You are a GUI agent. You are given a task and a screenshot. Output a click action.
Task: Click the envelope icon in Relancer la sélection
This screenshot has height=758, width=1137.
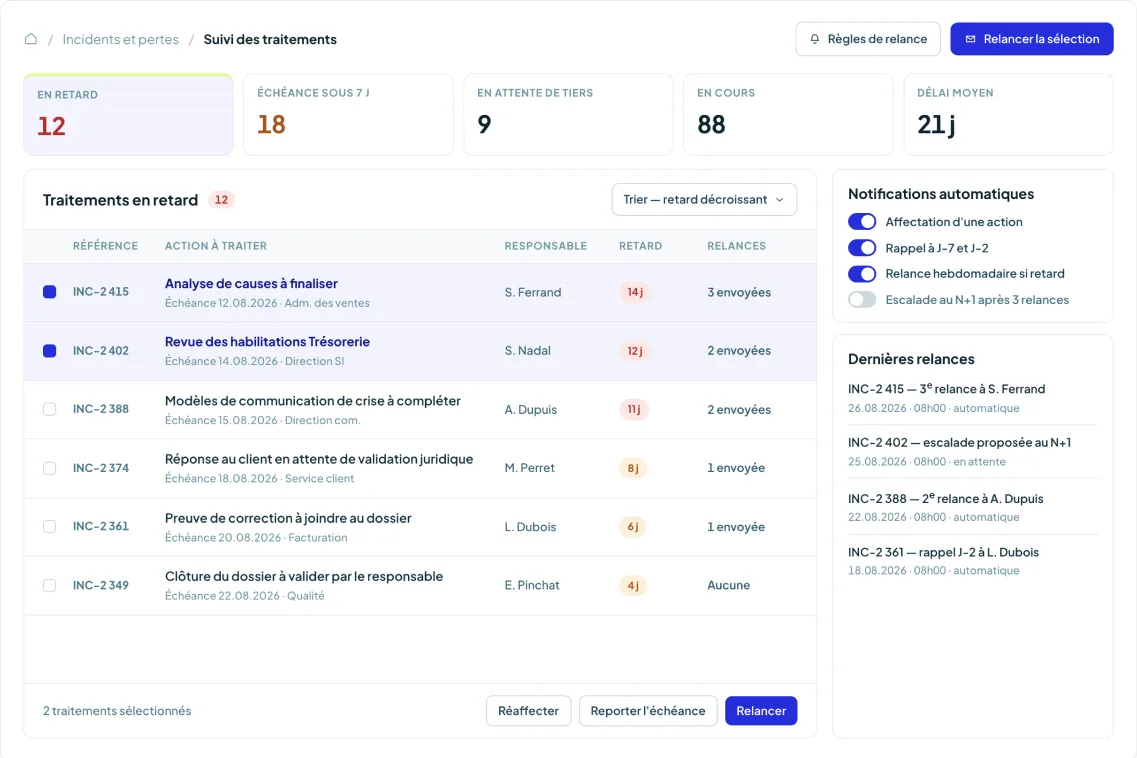coord(970,39)
